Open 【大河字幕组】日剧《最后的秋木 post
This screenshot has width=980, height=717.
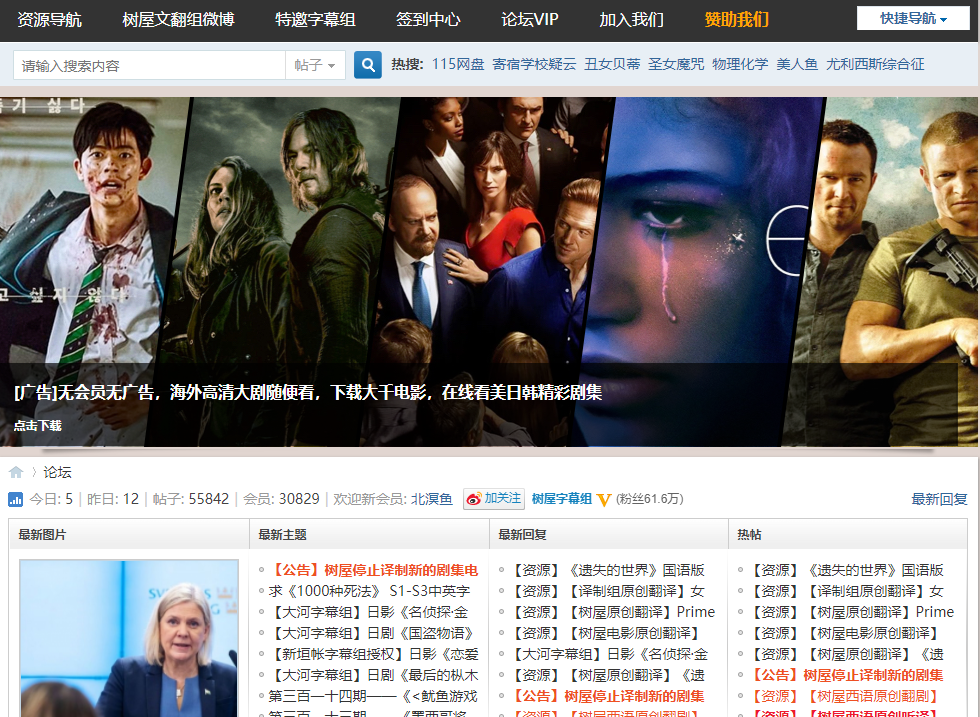tap(374, 675)
